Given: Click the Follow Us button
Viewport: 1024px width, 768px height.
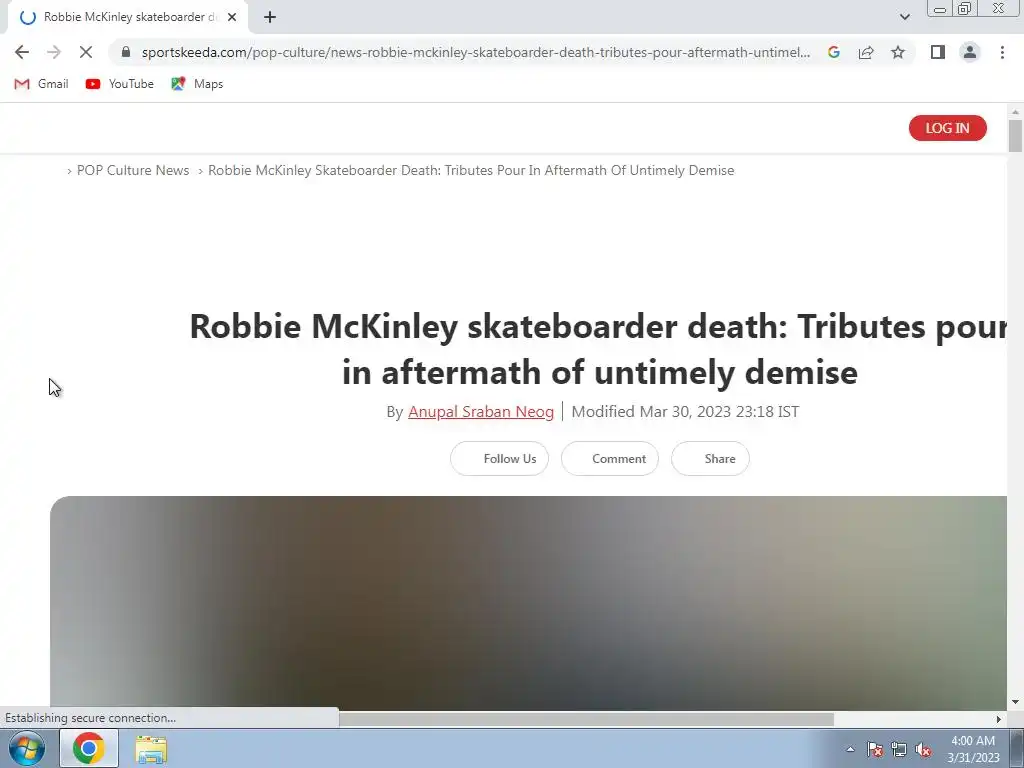Looking at the screenshot, I should point(500,458).
